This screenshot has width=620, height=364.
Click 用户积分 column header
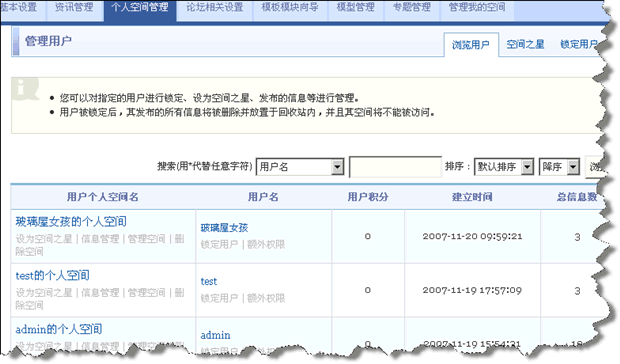tap(368, 197)
